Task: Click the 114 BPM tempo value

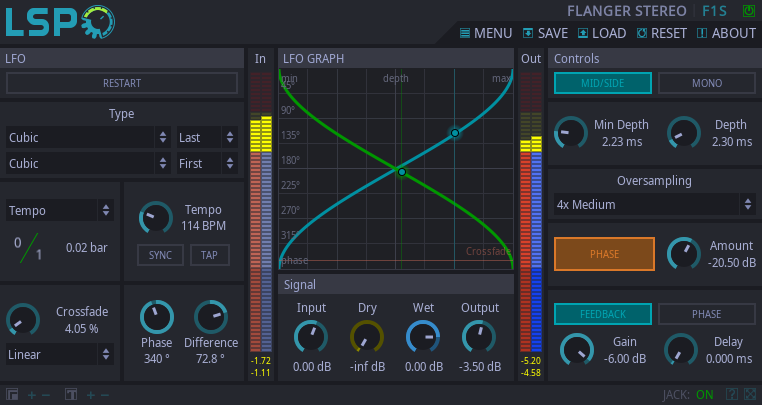Action: pyautogui.click(x=204, y=226)
